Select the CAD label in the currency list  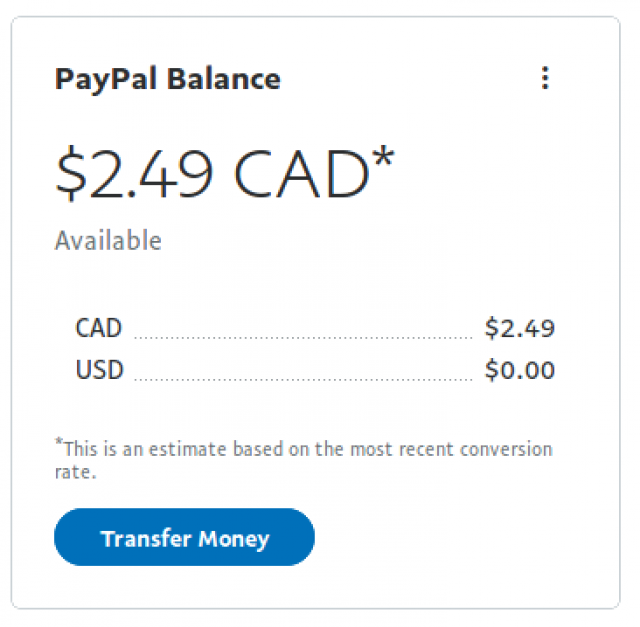pos(98,328)
